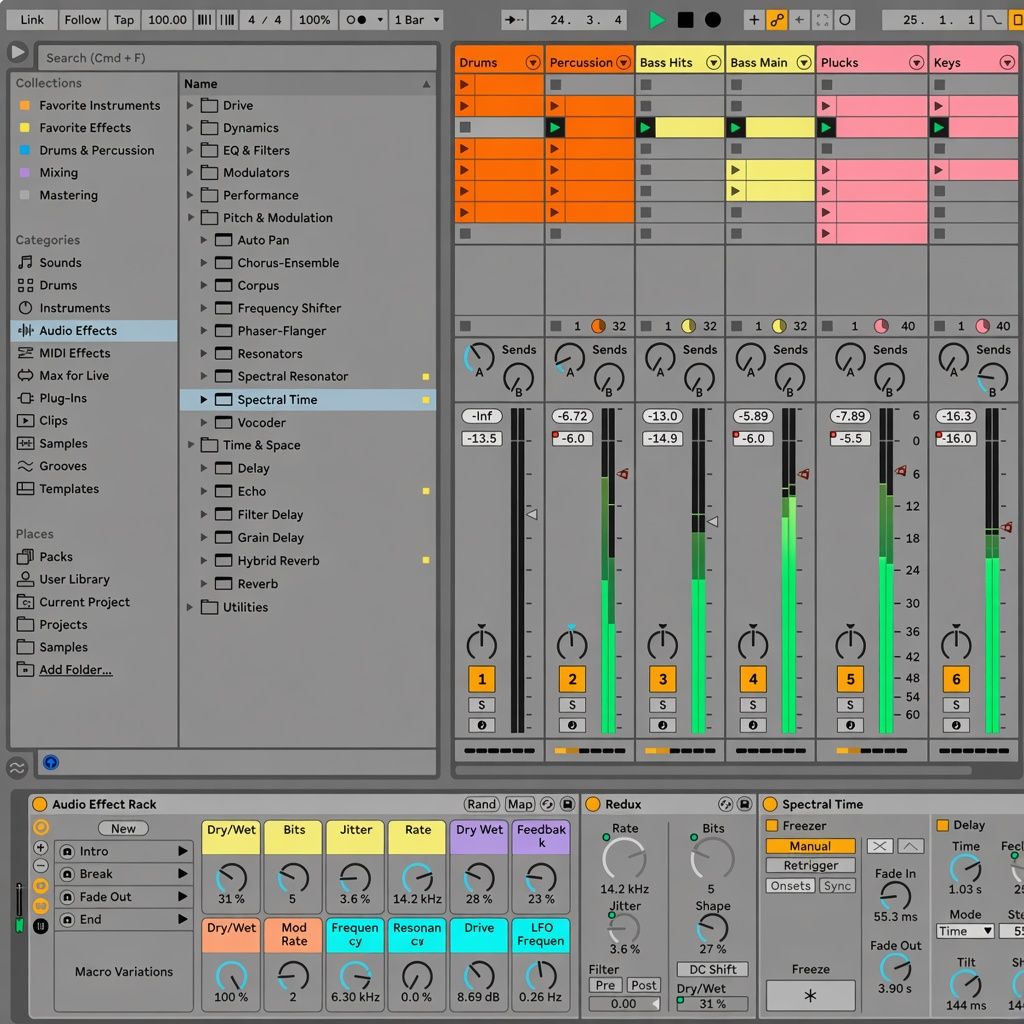Launch the first Drums clip
The height and width of the screenshot is (1024, 1024).
(464, 84)
